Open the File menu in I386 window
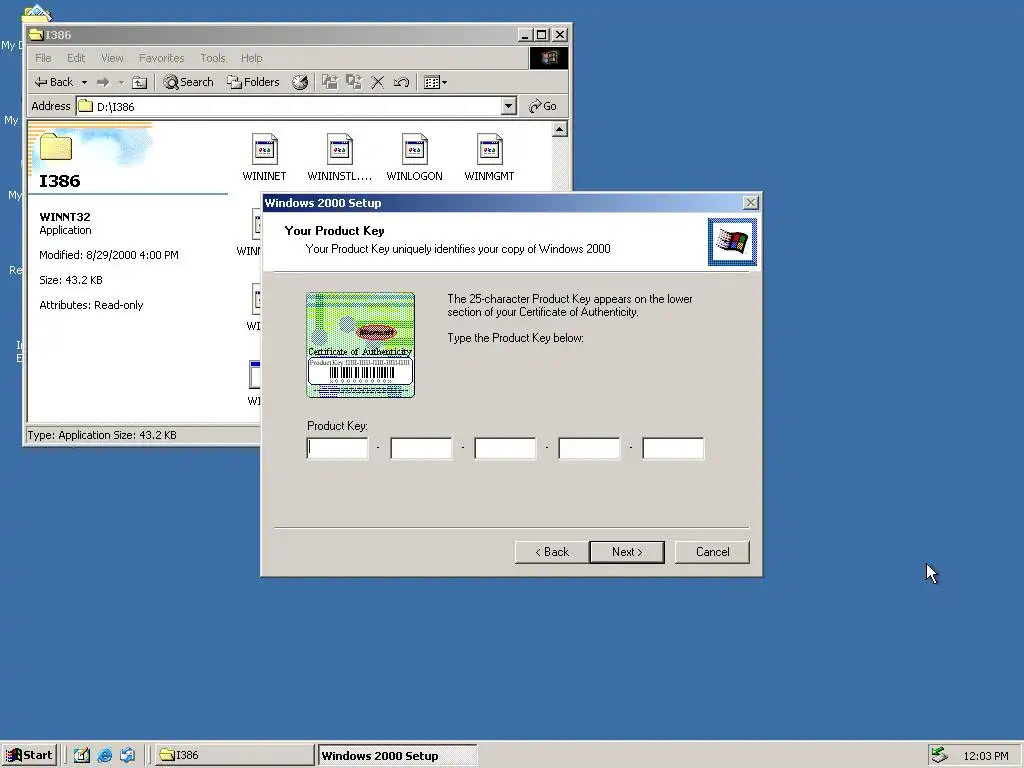 point(43,58)
